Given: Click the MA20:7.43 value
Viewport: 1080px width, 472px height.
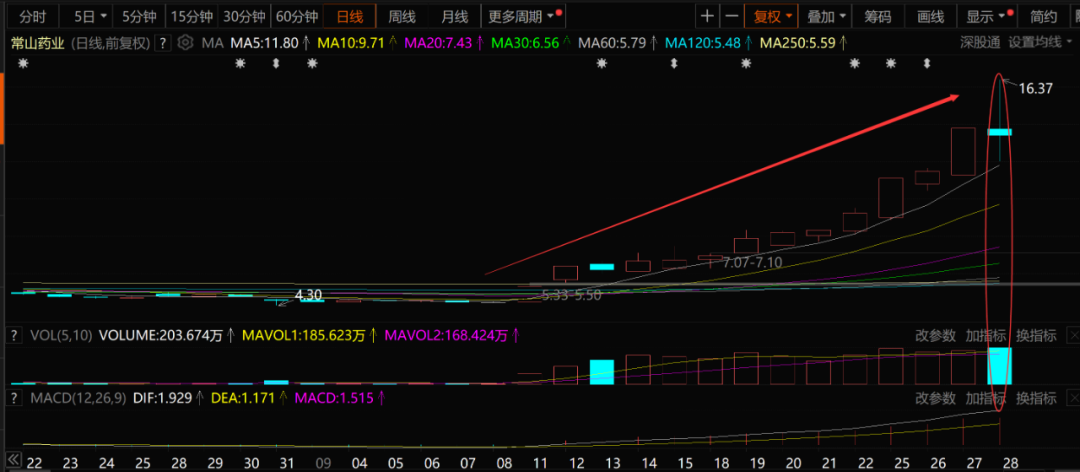Looking at the screenshot, I should click(x=438, y=43).
